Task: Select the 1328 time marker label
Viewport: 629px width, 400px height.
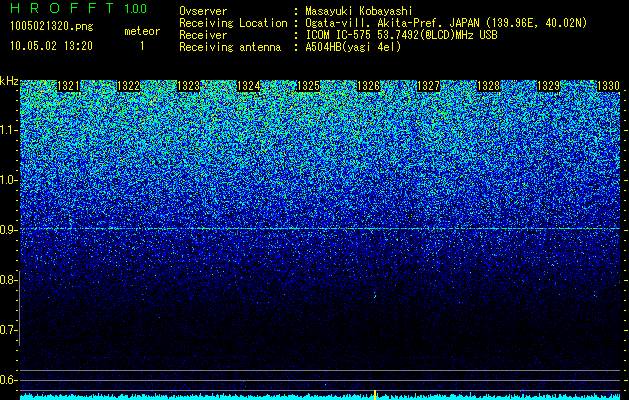Action: coord(489,86)
